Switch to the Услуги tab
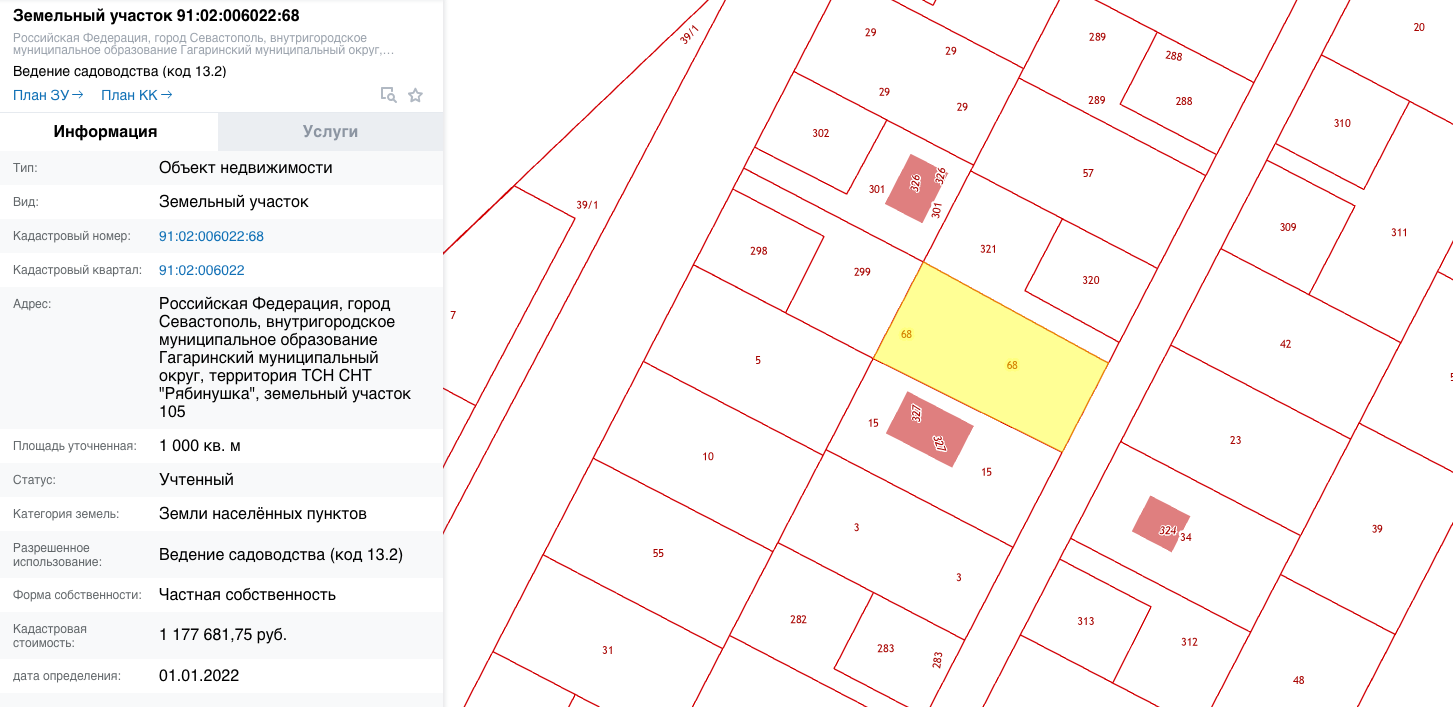 [330, 131]
